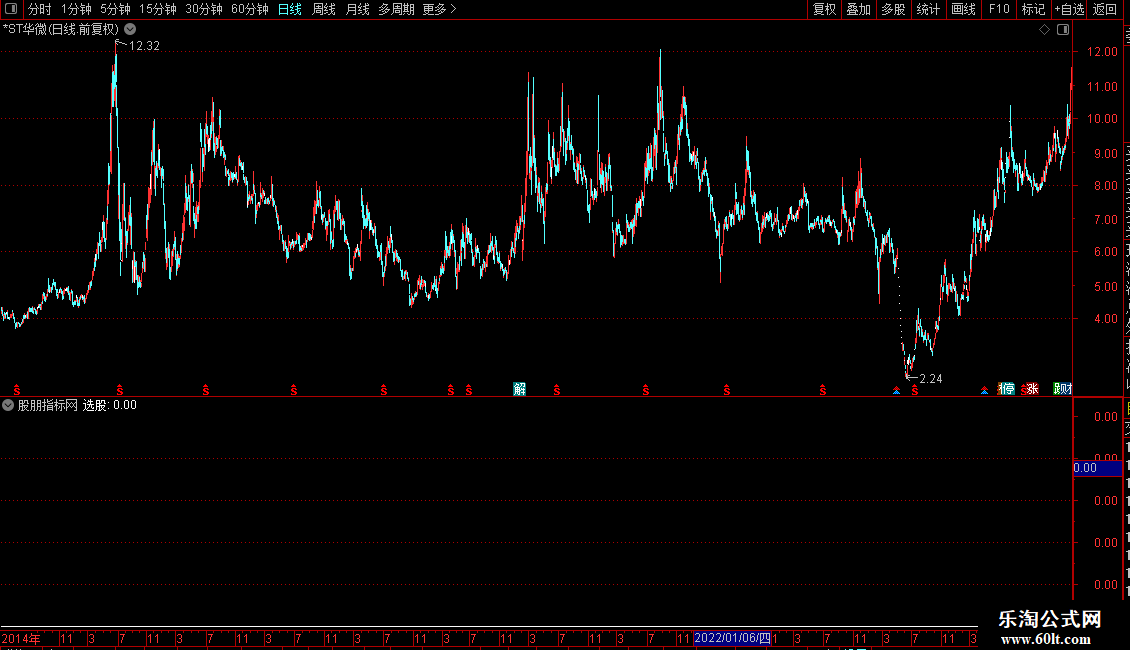Click the diamond icon above the price axis
The height and width of the screenshot is (650, 1130).
pyautogui.click(x=1044, y=30)
